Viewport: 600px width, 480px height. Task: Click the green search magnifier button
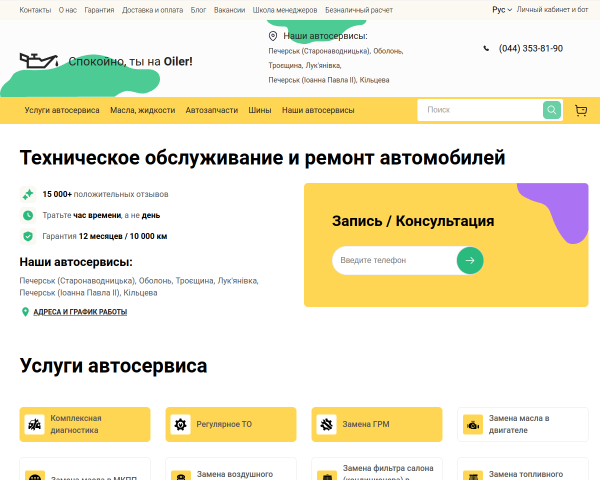pyautogui.click(x=552, y=110)
